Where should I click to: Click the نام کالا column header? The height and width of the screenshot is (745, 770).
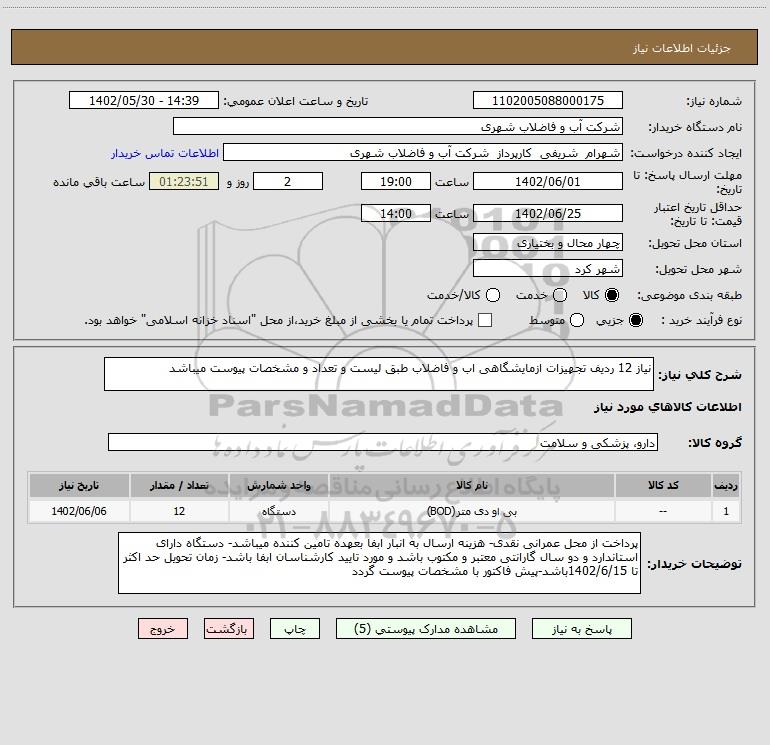click(x=471, y=485)
